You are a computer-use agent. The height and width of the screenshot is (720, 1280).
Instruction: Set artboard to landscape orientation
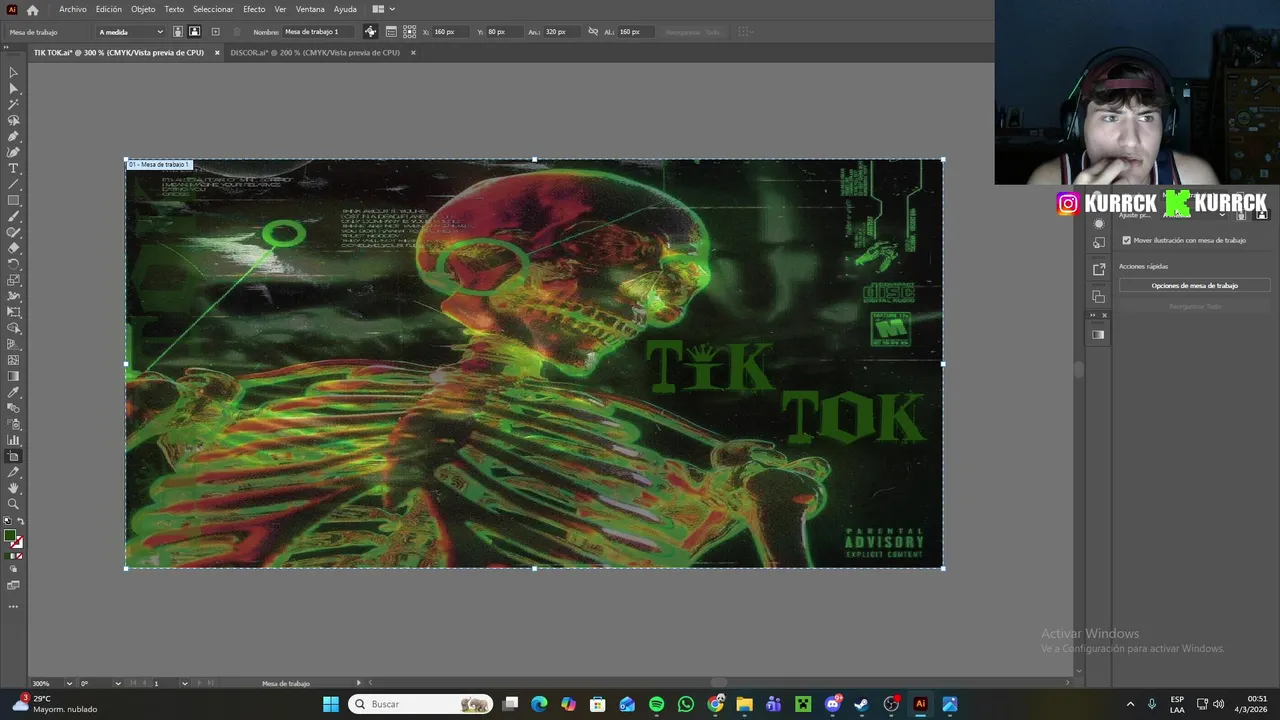194,32
